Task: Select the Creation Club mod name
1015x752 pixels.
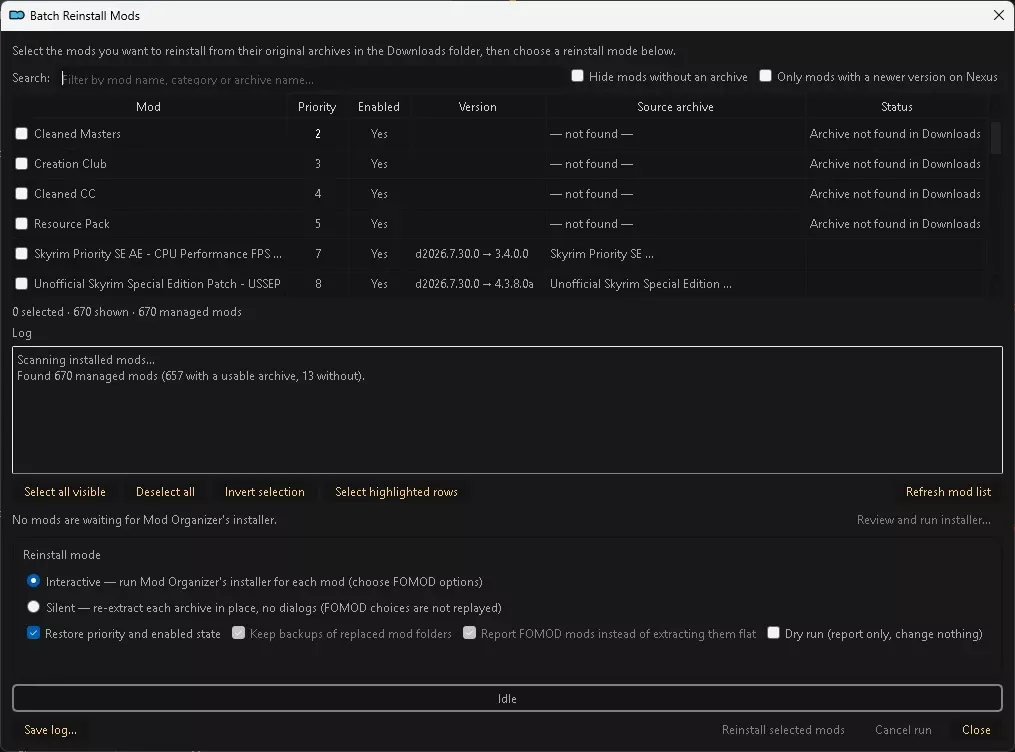Action: (70, 164)
